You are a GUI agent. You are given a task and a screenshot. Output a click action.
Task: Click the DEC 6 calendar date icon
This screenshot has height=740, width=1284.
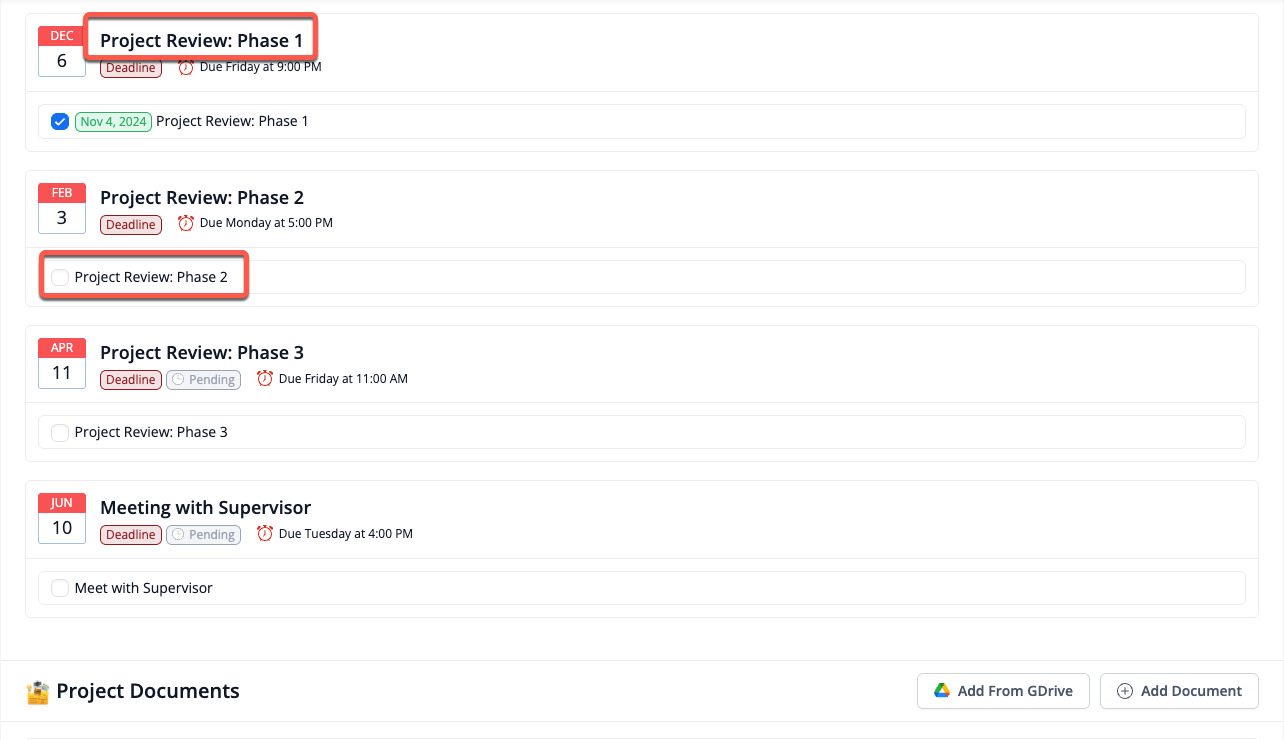pyautogui.click(x=62, y=52)
